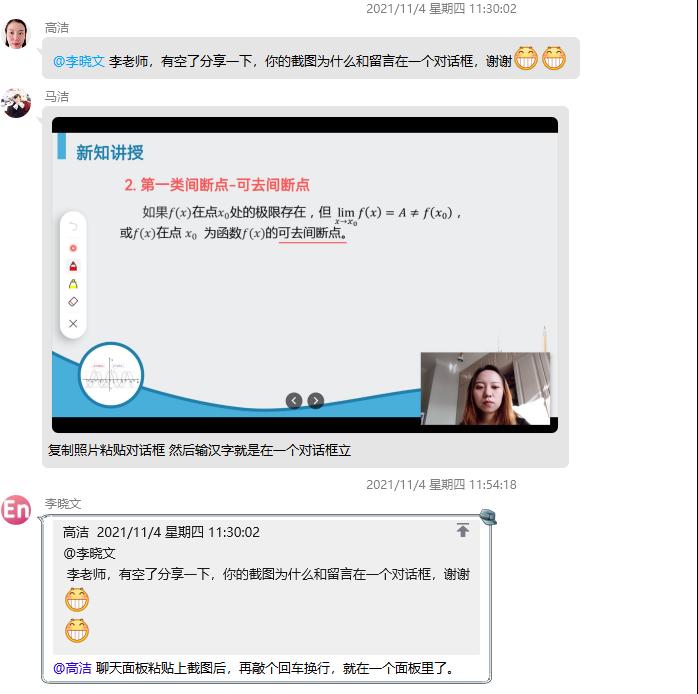Viewport: 698px width, 694px height.
Task: Click the @李晓文 text inside quoted block
Action: 89,553
